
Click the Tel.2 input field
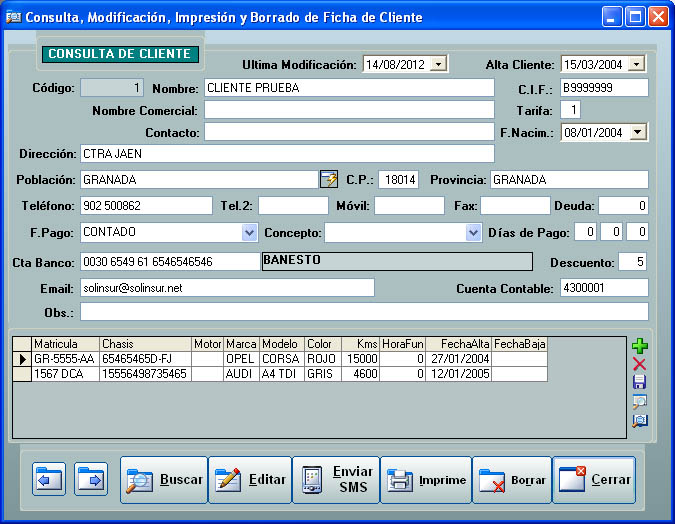293,205
